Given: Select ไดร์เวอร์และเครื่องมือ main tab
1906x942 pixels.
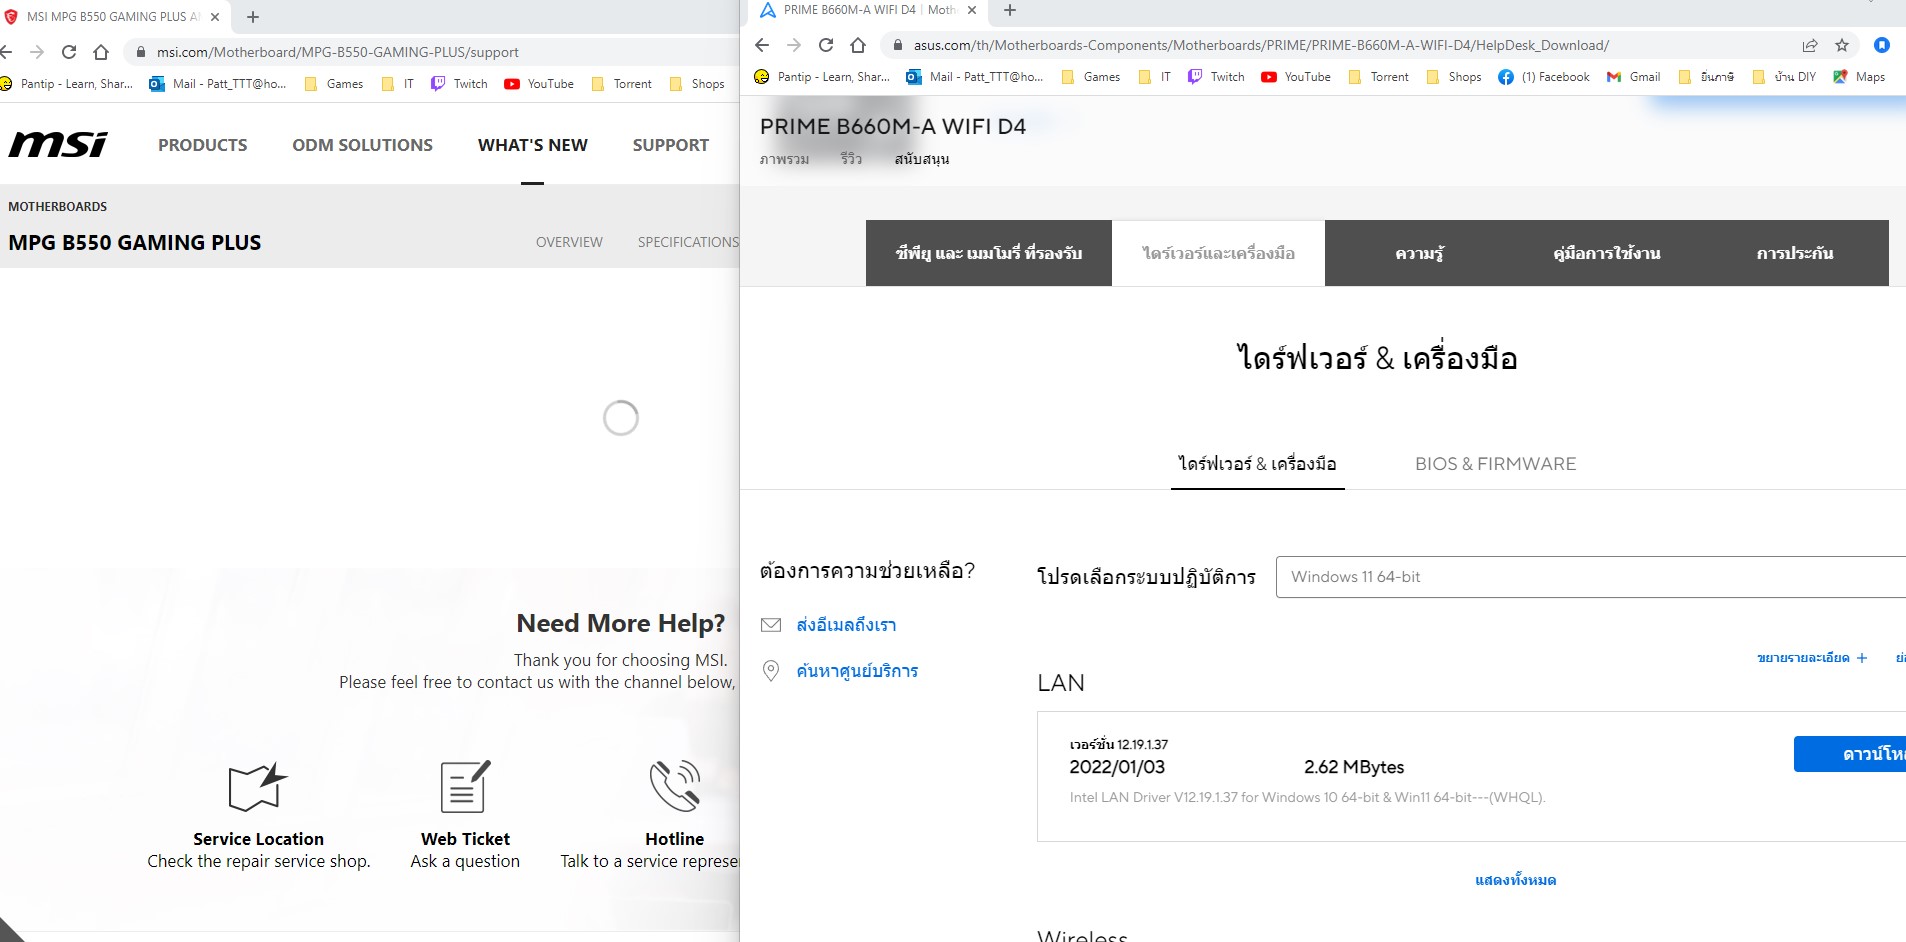Looking at the screenshot, I should (x=1219, y=253).
